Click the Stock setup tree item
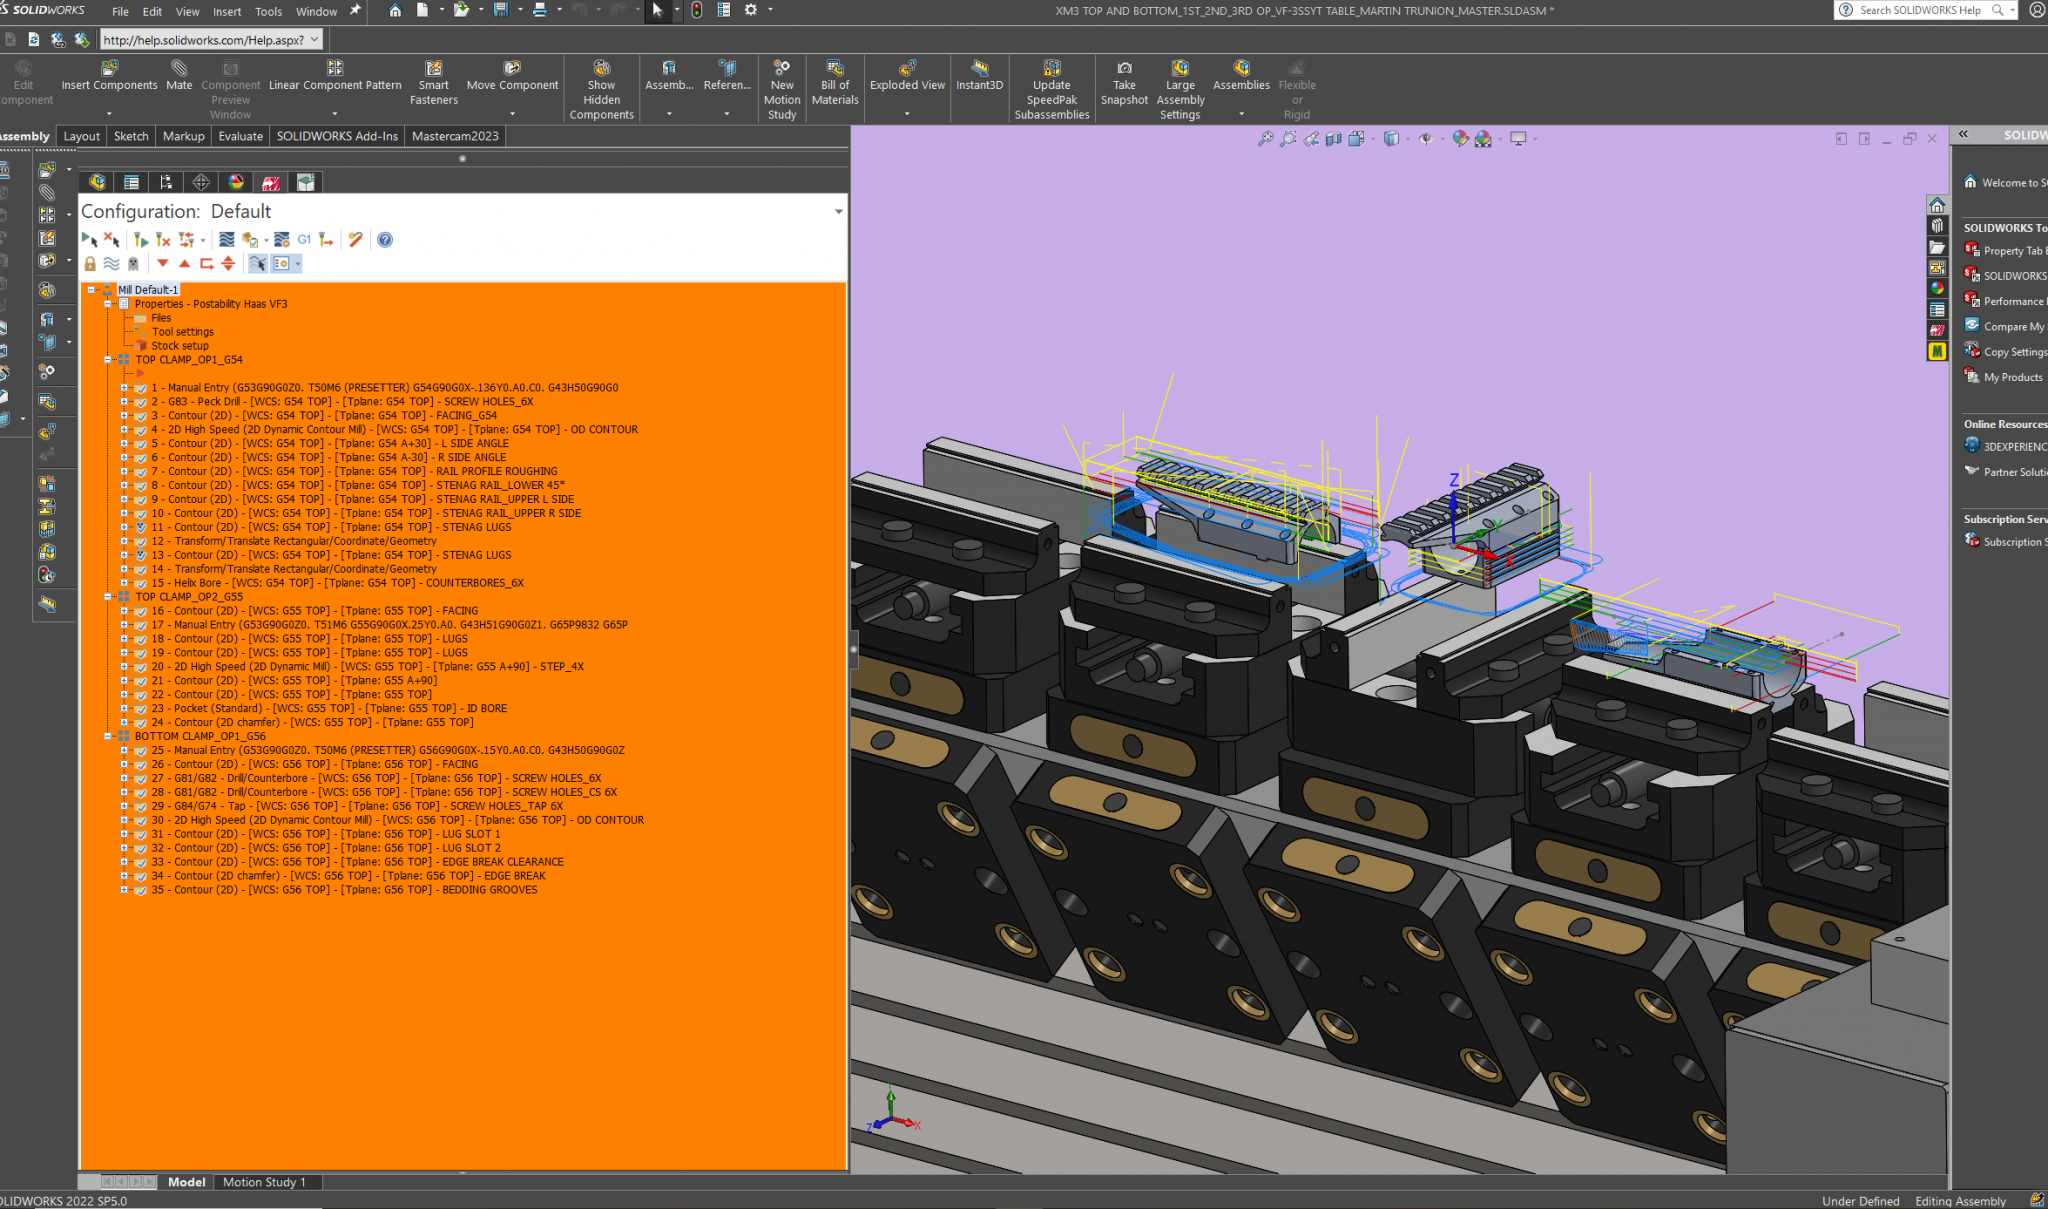Image resolution: width=2048 pixels, height=1209 pixels. (180, 346)
